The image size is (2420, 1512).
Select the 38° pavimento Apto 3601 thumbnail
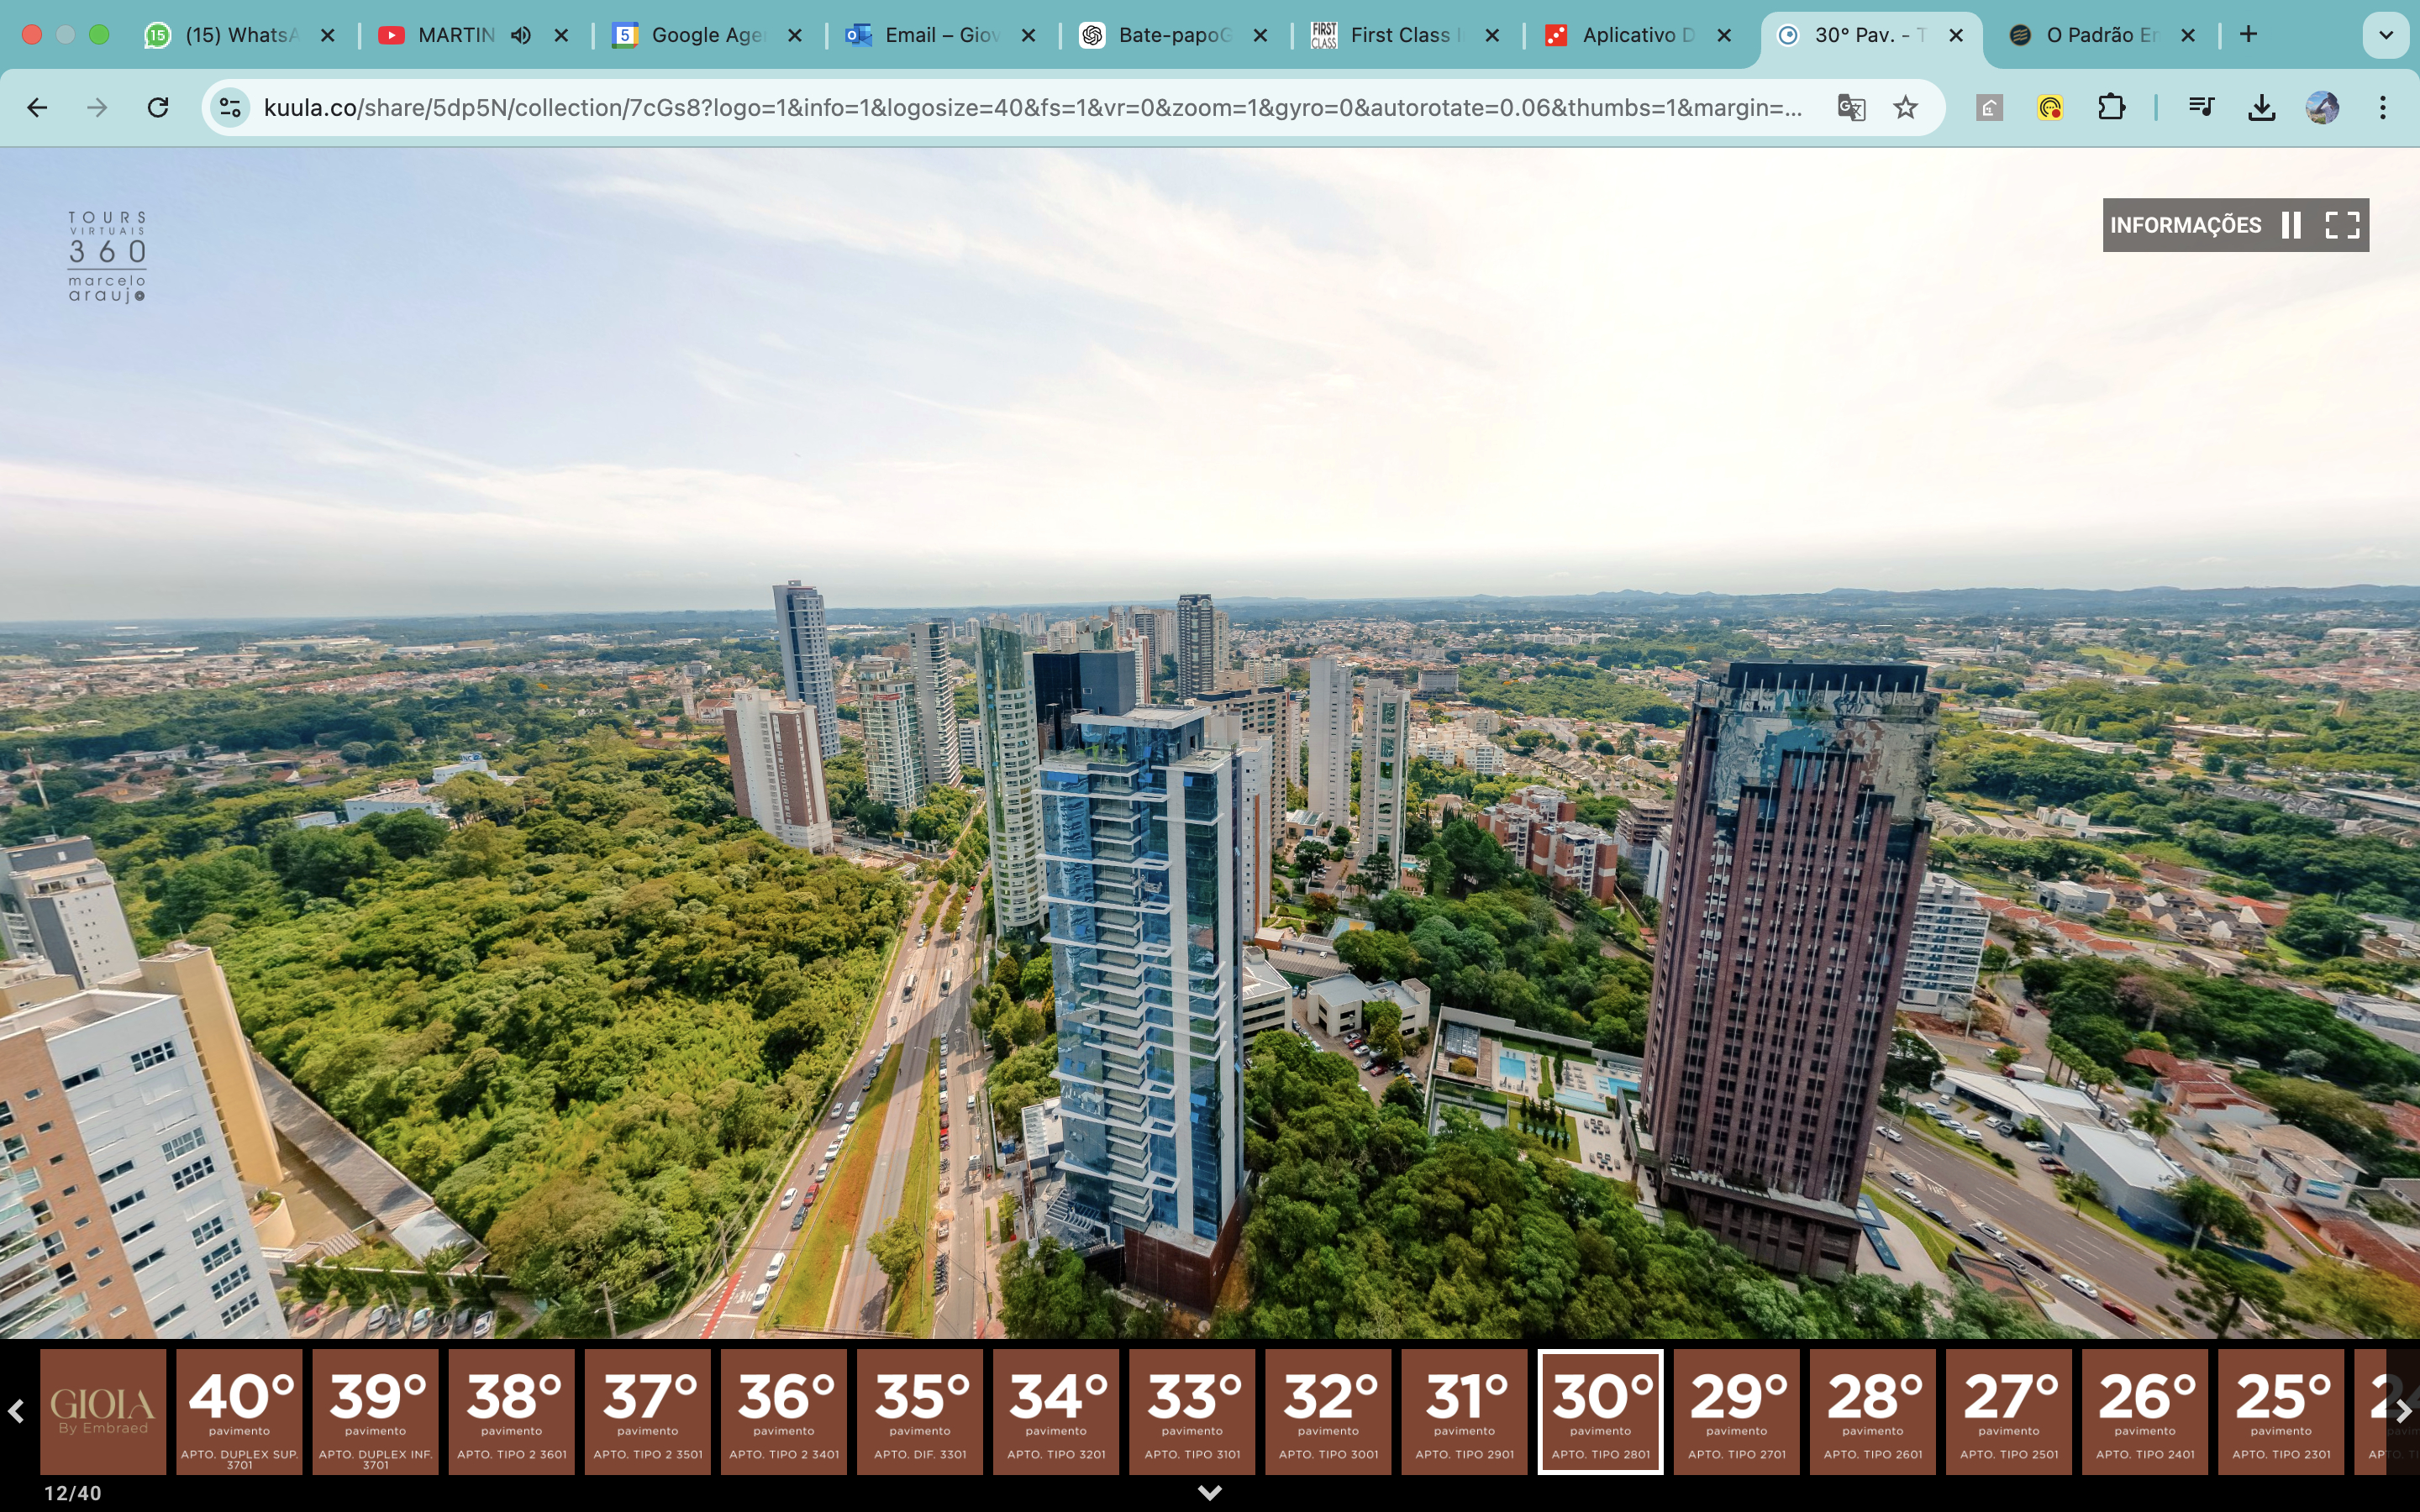tap(511, 1411)
